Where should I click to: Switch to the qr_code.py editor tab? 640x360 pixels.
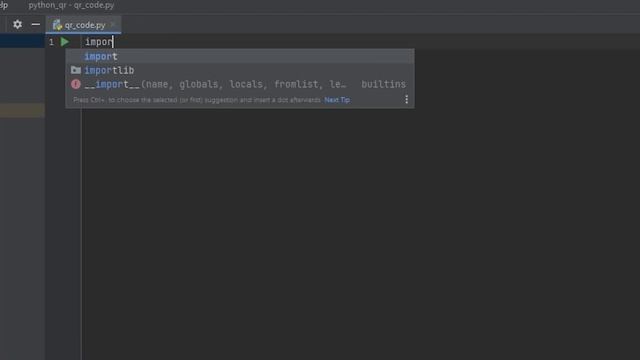click(83, 25)
